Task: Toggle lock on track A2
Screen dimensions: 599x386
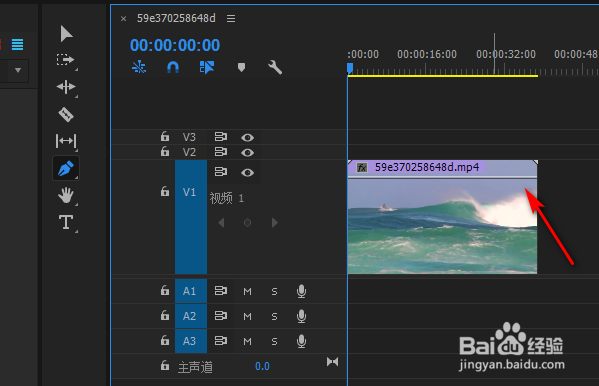Action: pos(165,315)
